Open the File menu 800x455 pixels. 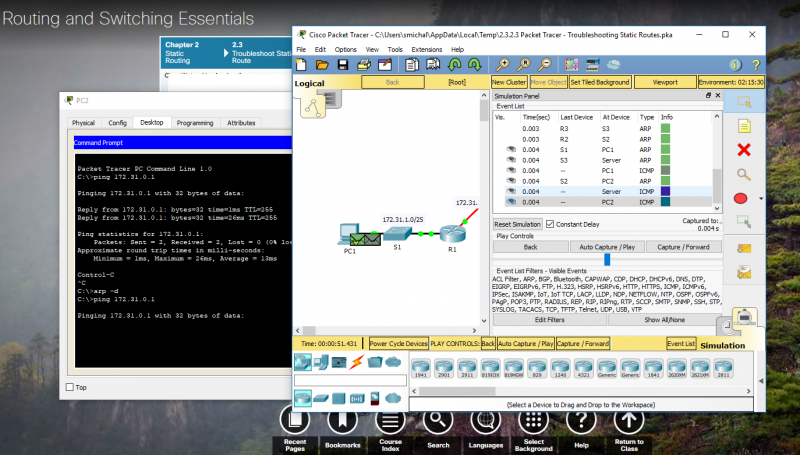click(301, 49)
